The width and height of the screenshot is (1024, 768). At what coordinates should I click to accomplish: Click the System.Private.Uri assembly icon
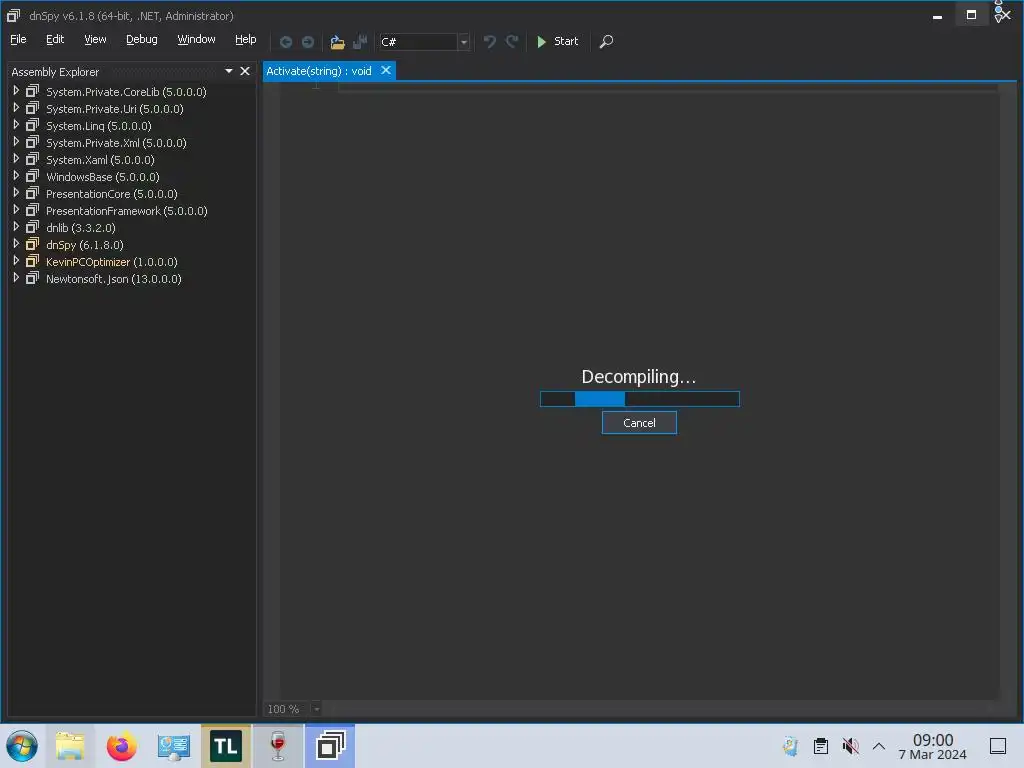click(x=32, y=108)
